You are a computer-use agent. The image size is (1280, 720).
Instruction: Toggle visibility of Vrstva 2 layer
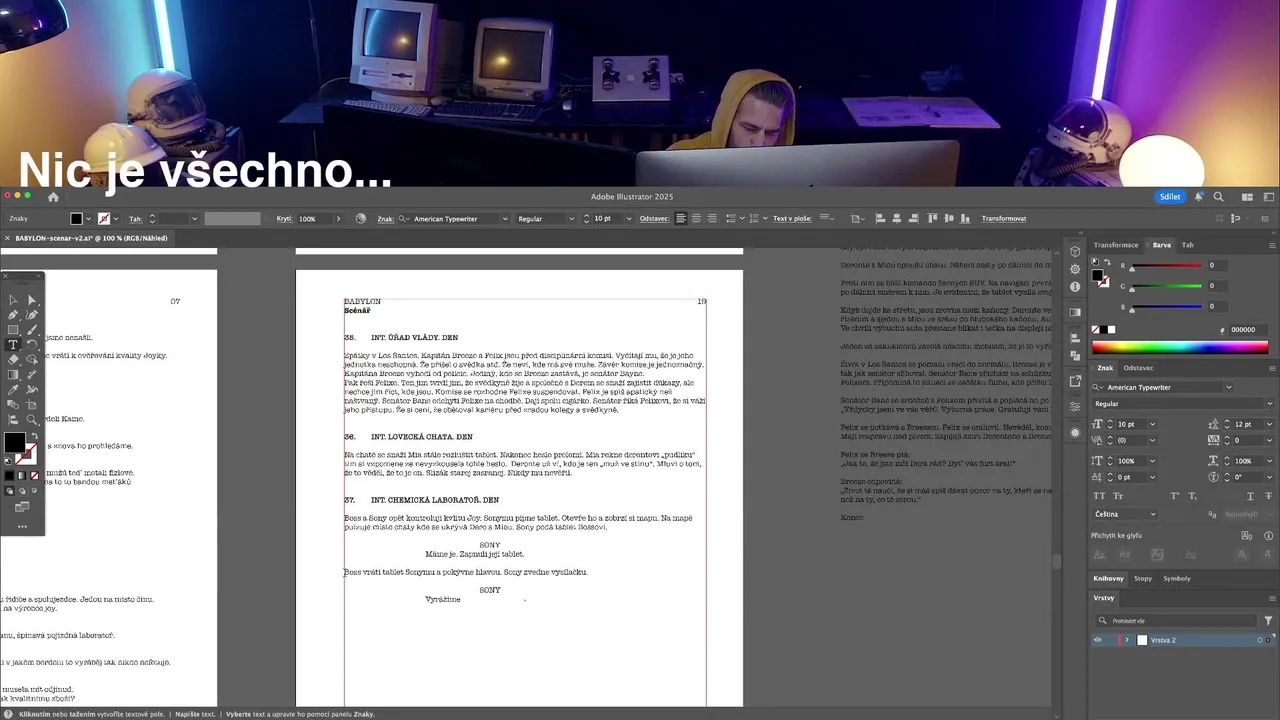1097,640
